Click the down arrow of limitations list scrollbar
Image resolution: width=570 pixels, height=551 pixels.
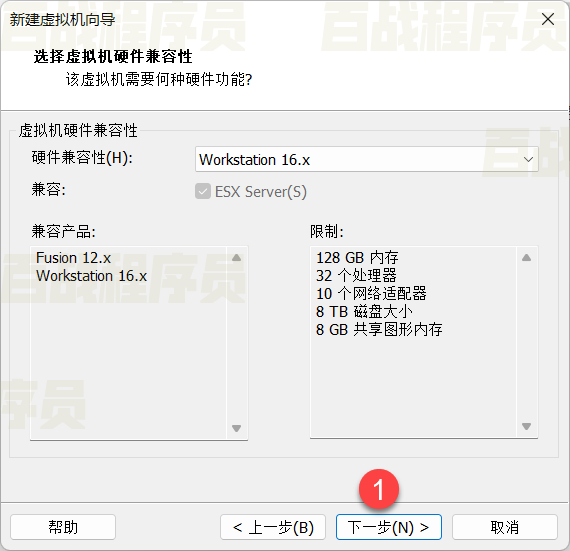click(526, 426)
